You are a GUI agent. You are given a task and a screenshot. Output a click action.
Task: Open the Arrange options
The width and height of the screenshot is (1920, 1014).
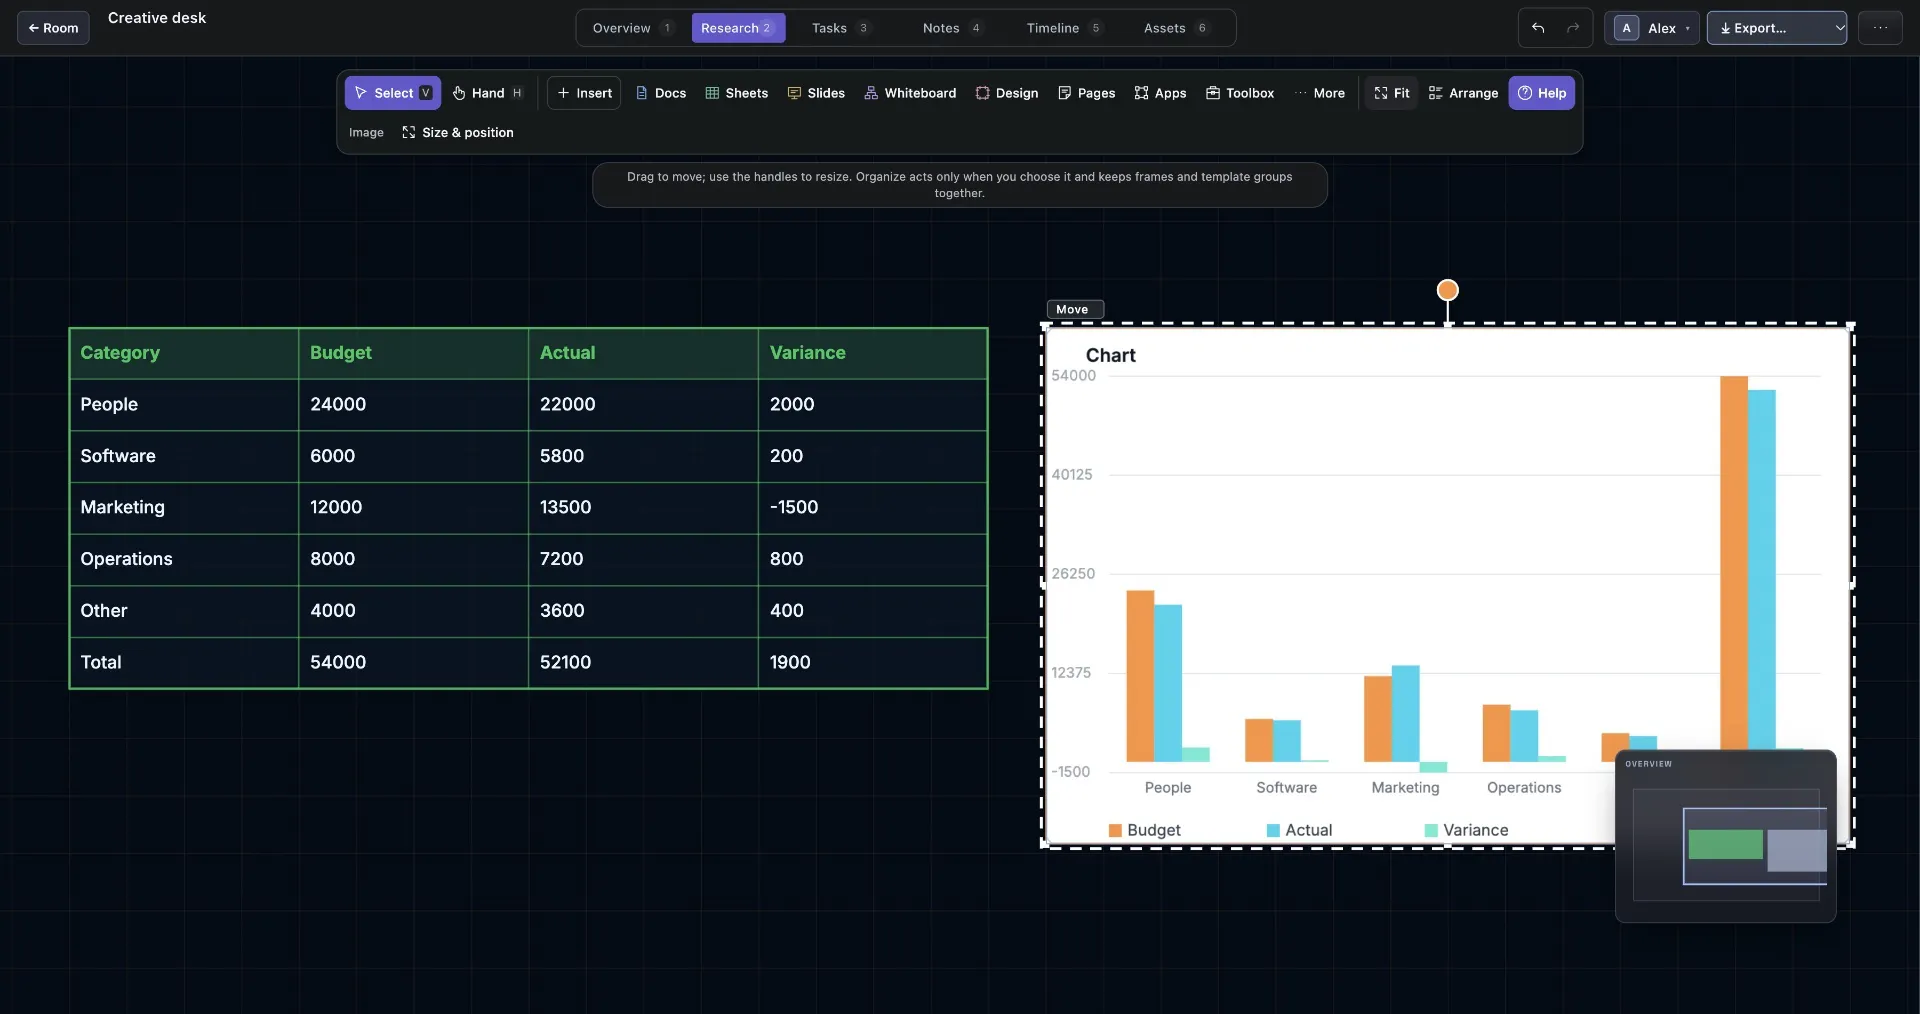click(x=1463, y=93)
